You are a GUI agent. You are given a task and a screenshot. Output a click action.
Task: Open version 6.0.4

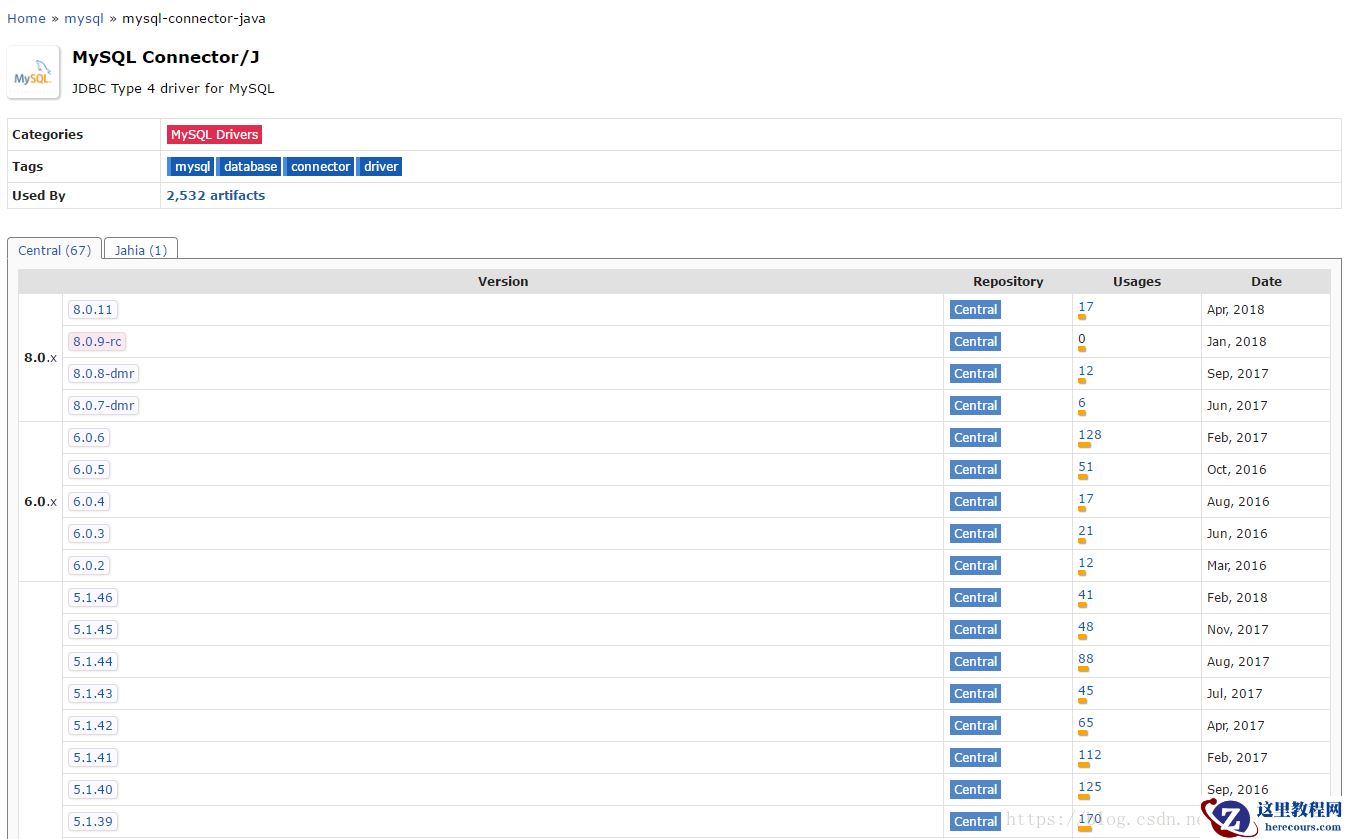coord(89,501)
